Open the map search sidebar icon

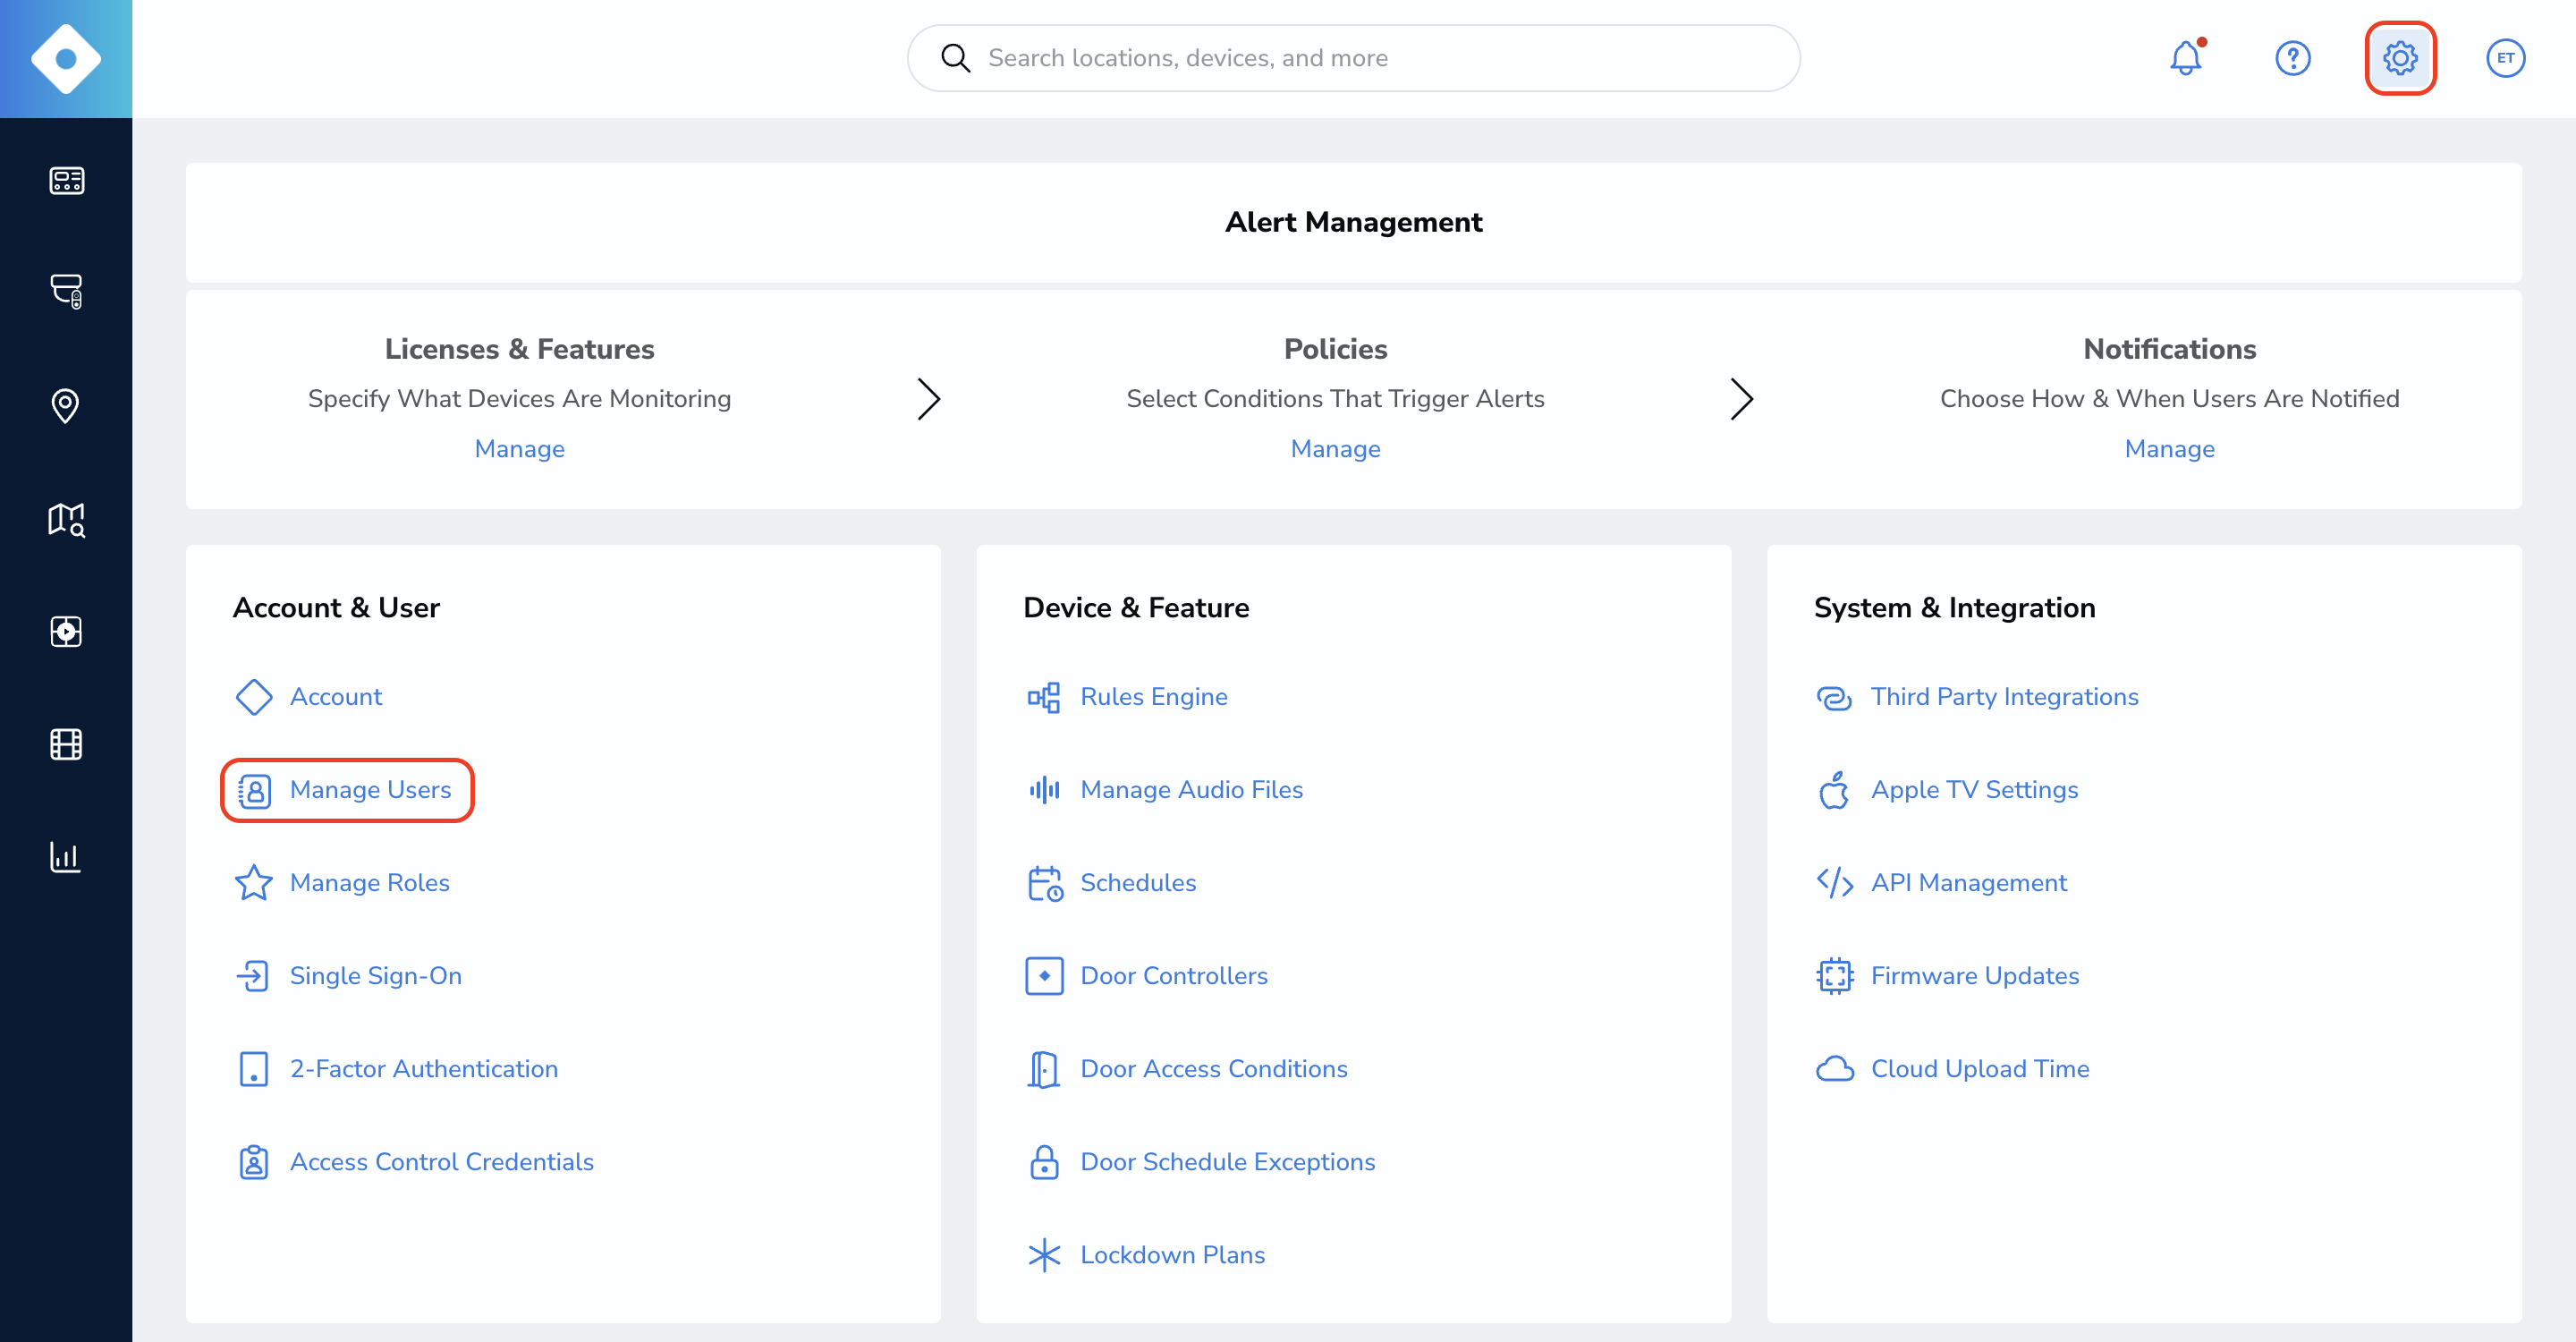pyautogui.click(x=66, y=519)
